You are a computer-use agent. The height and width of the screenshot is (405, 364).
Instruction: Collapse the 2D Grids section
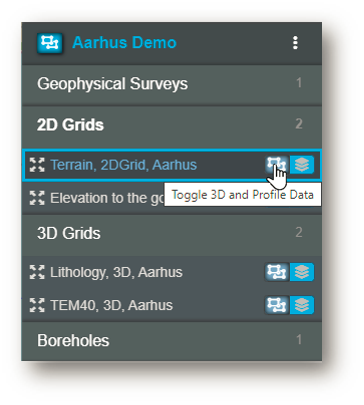tap(172, 125)
